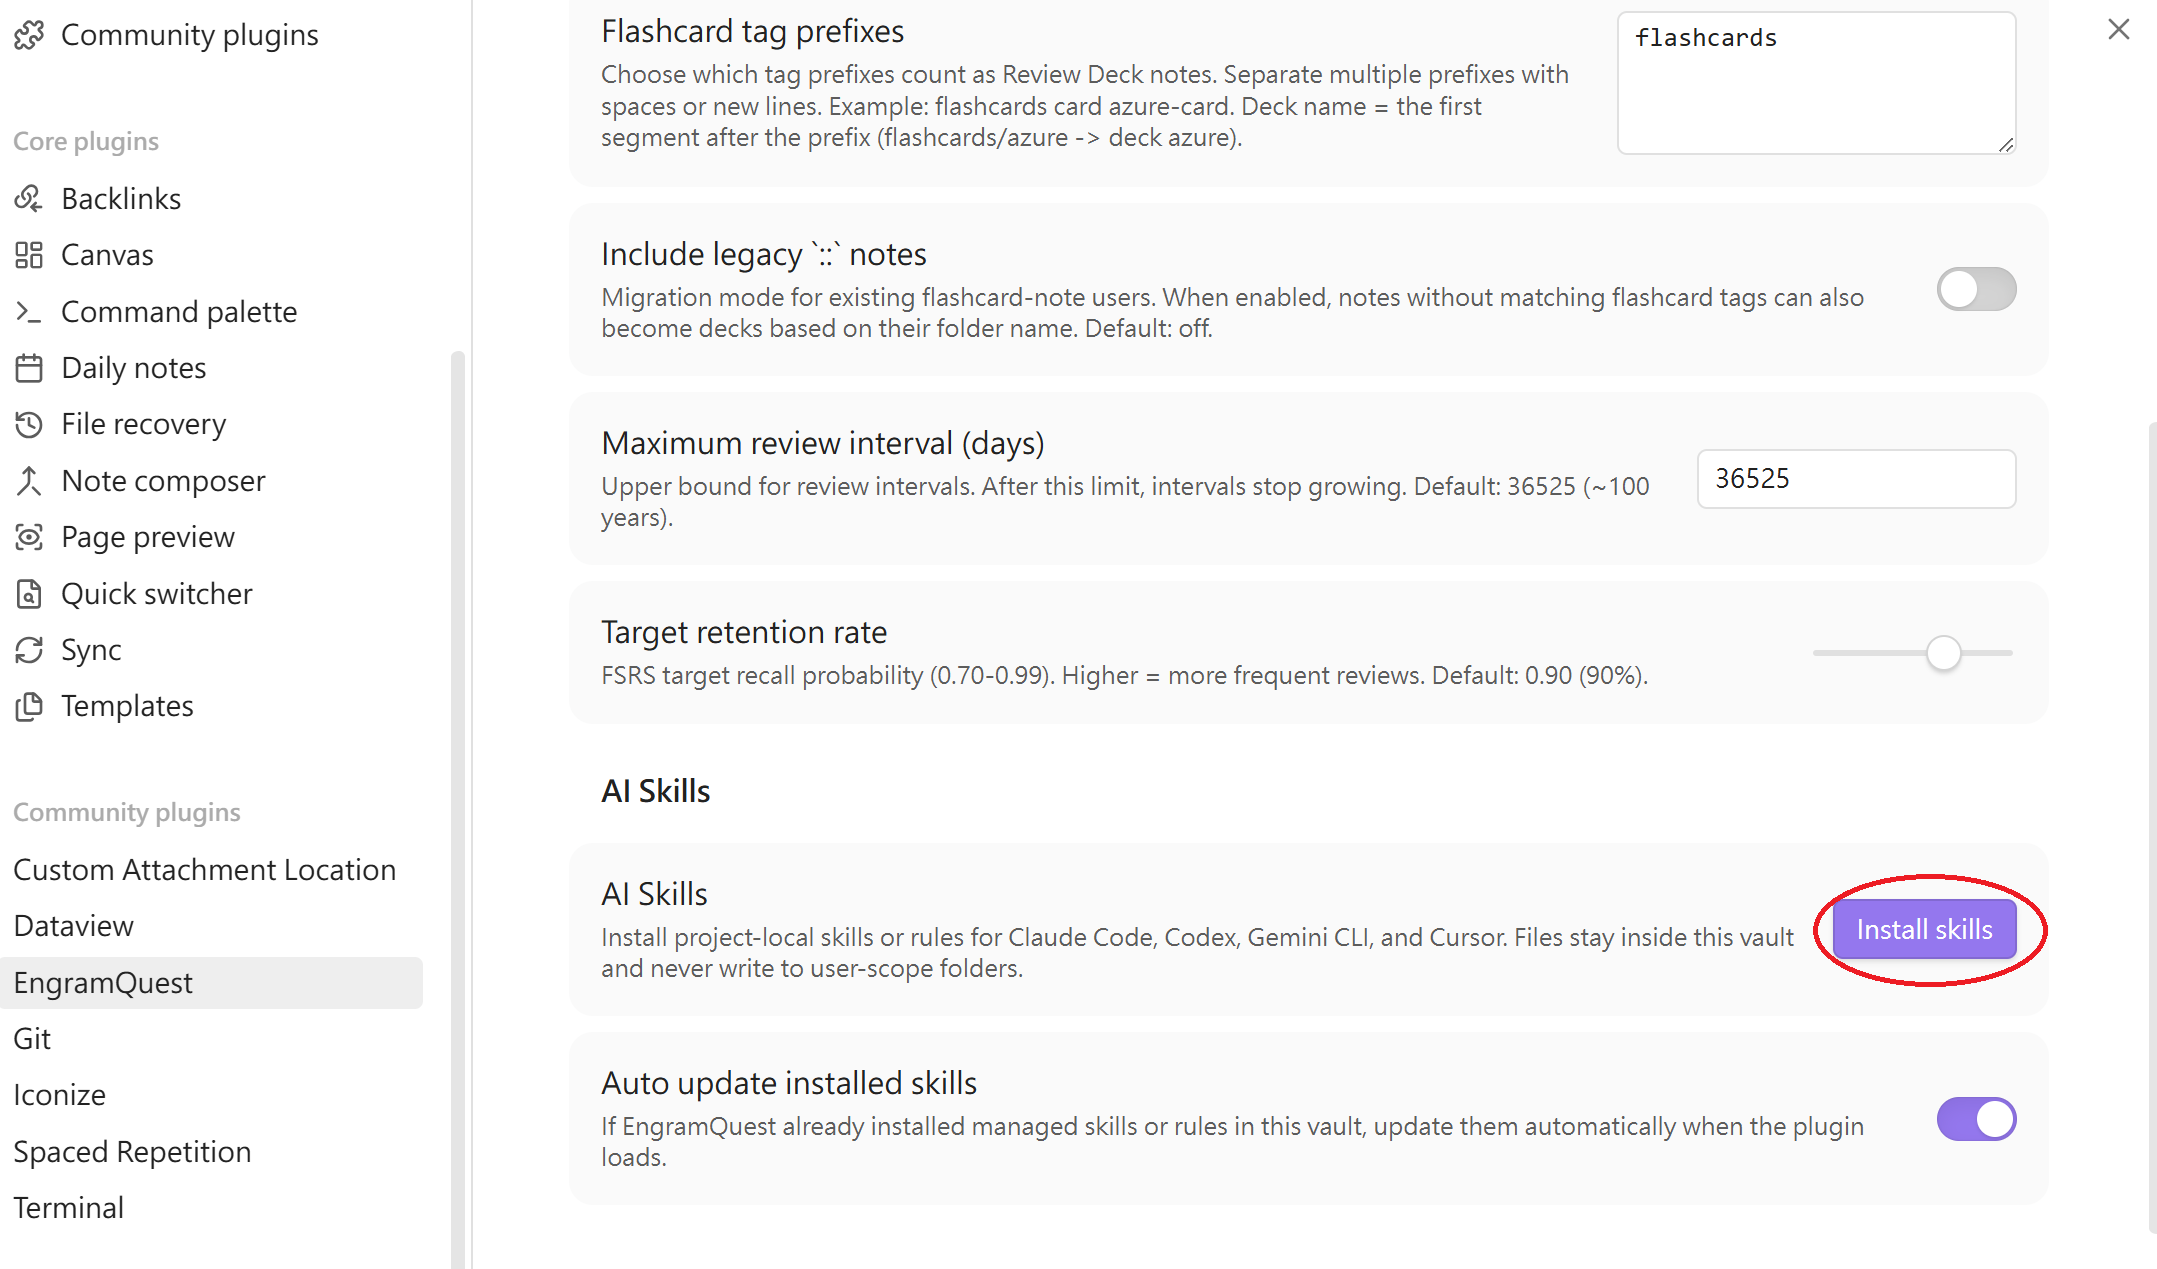The width and height of the screenshot is (2157, 1269).
Task: Close the settings dialog
Action: pyautogui.click(x=2118, y=29)
